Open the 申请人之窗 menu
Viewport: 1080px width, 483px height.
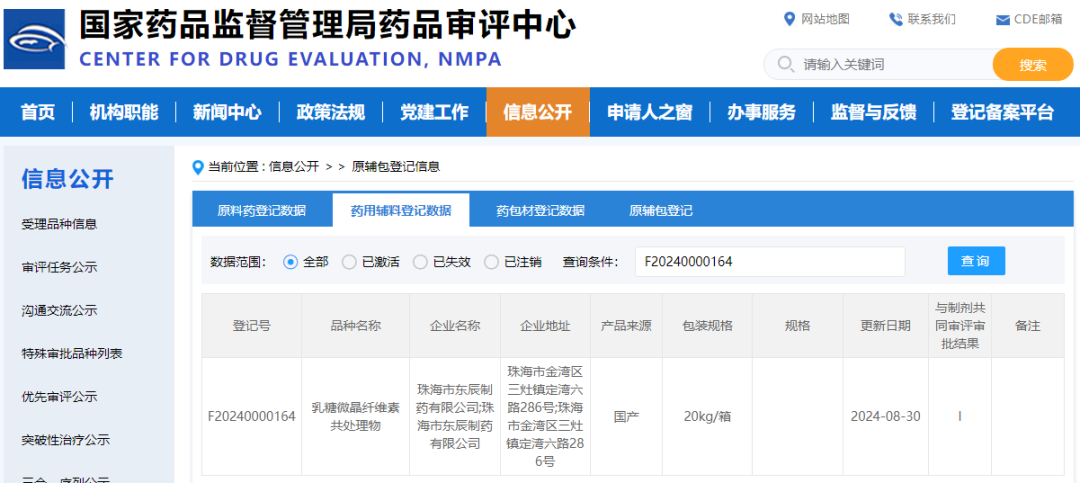point(650,112)
